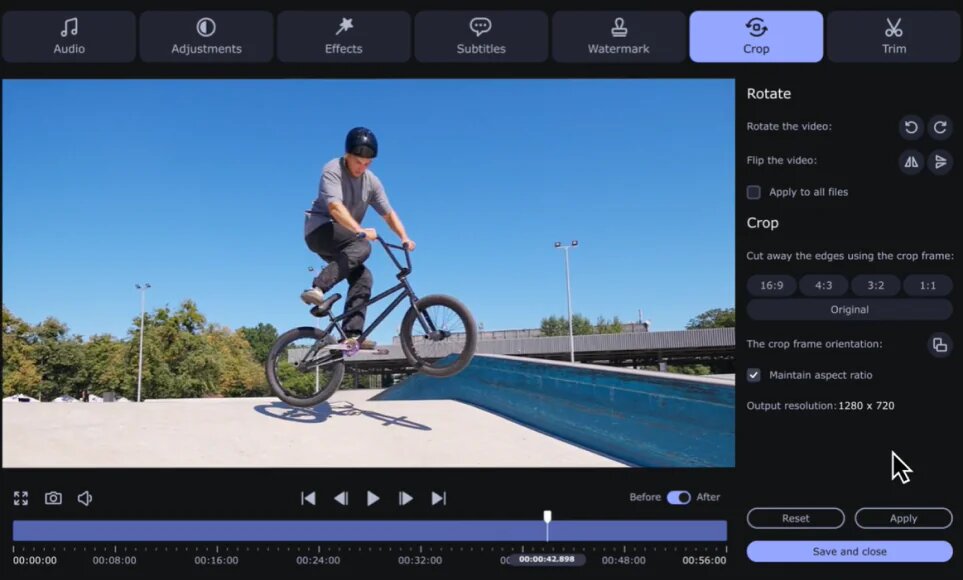Step forward one frame
The image size is (963, 580).
coord(405,498)
